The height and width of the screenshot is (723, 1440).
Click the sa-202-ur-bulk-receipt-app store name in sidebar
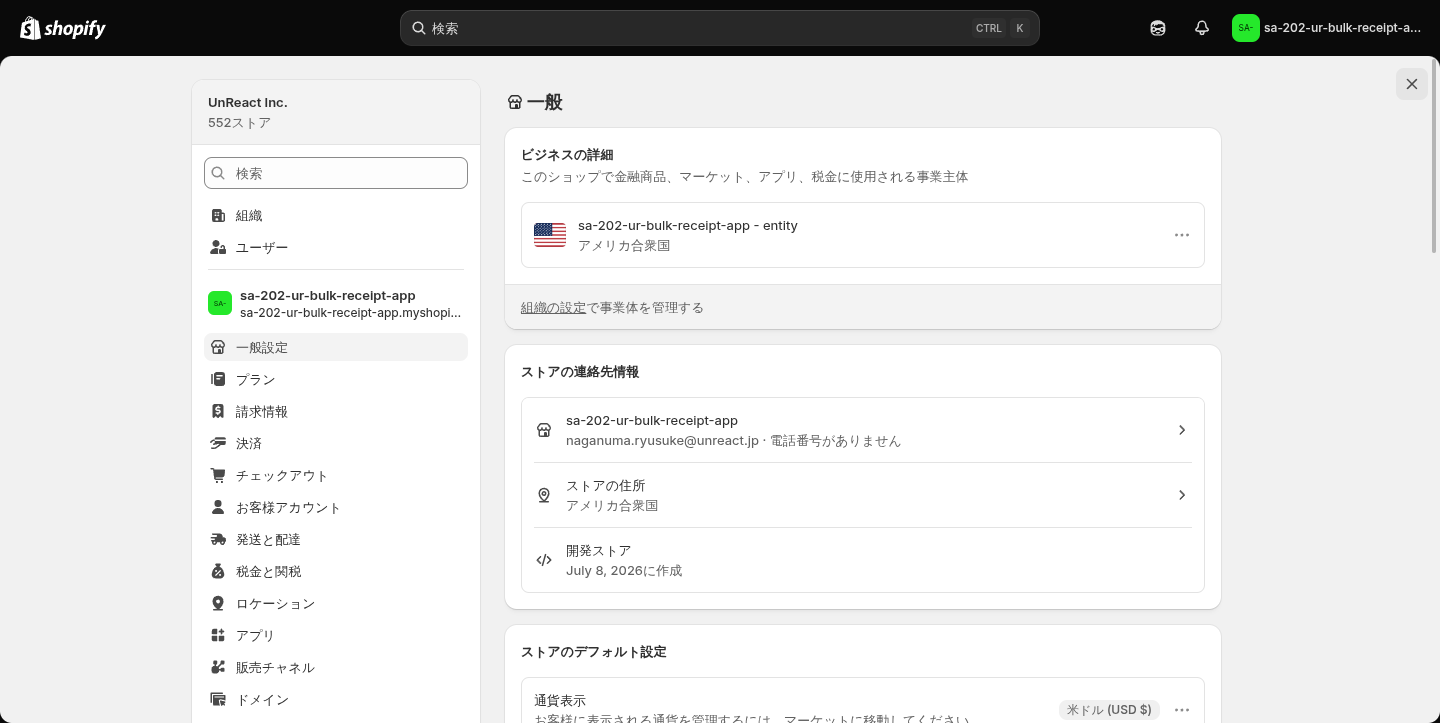pyautogui.click(x=328, y=295)
